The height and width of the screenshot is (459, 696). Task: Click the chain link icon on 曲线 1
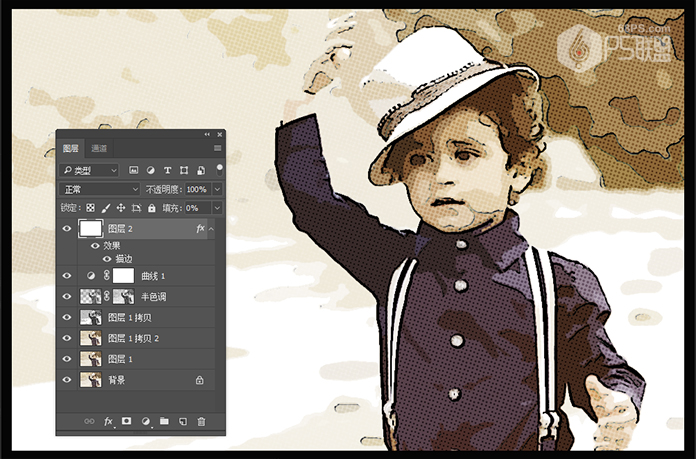[107, 276]
